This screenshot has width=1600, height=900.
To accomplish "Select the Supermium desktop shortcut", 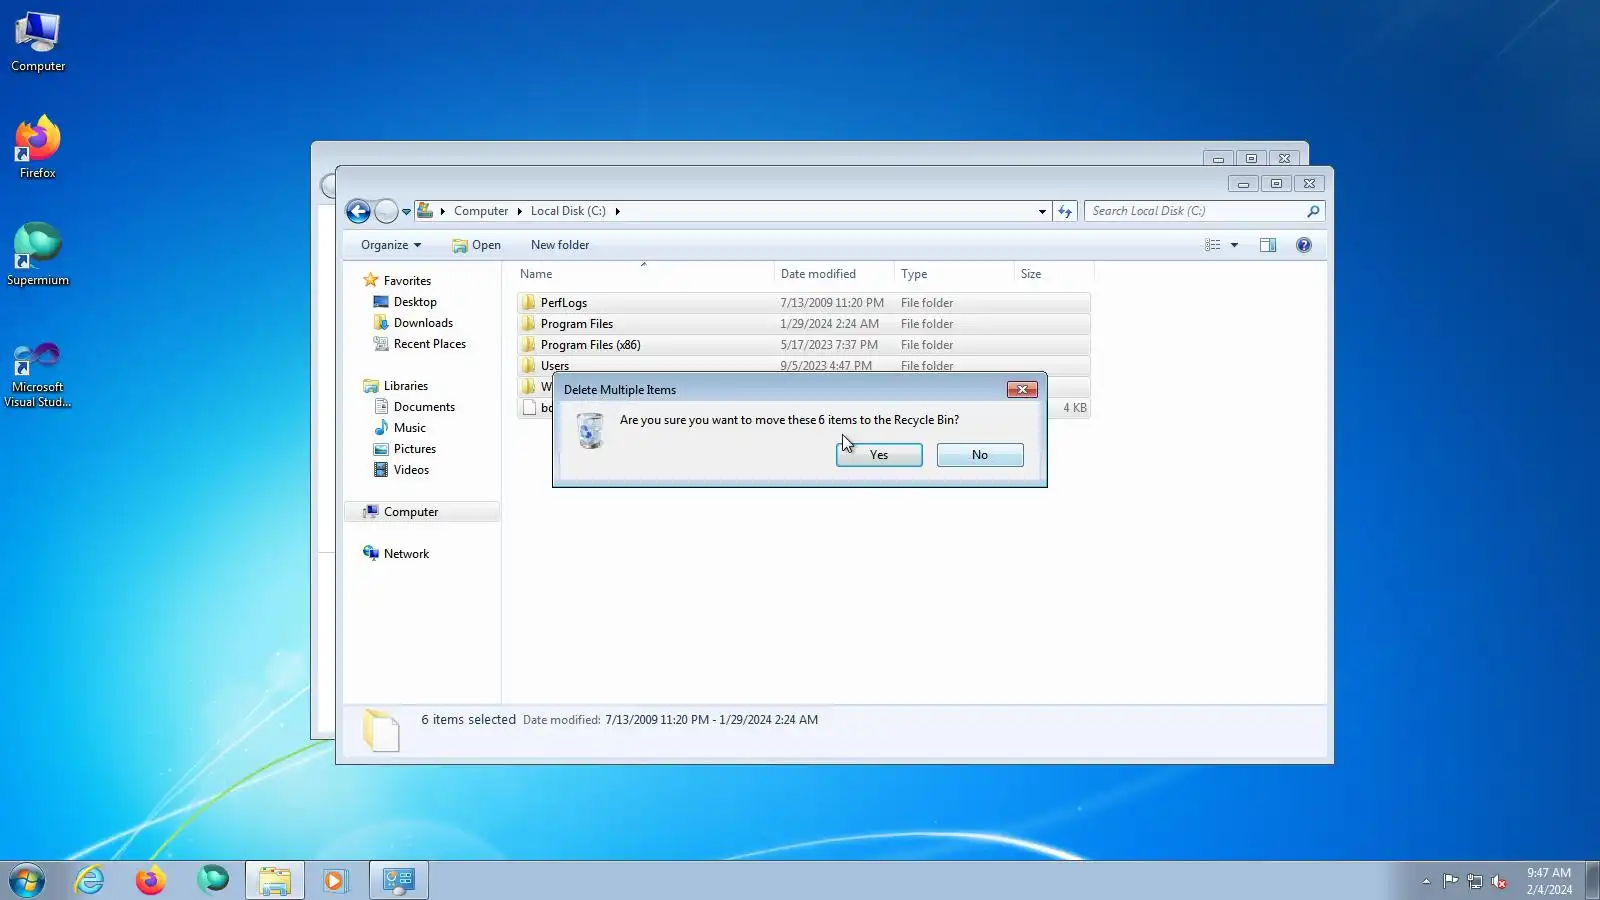I will point(38,255).
